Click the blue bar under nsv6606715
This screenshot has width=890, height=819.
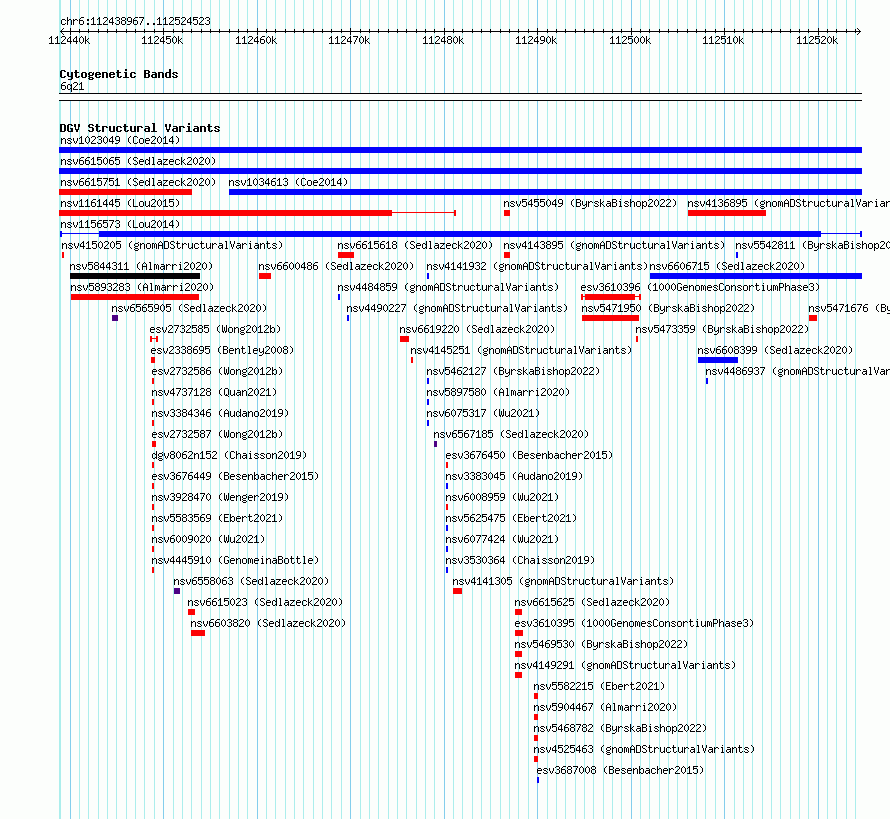[x=756, y=276]
